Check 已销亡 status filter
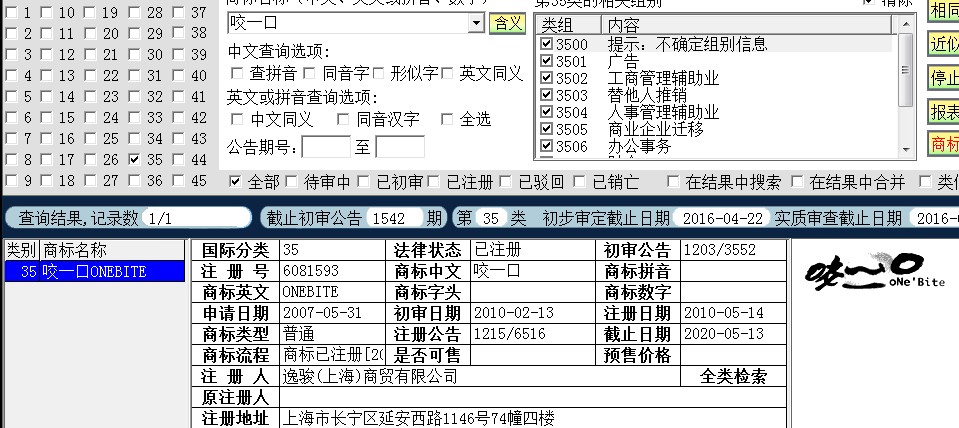Viewport: 959px width, 428px height. click(x=580, y=182)
